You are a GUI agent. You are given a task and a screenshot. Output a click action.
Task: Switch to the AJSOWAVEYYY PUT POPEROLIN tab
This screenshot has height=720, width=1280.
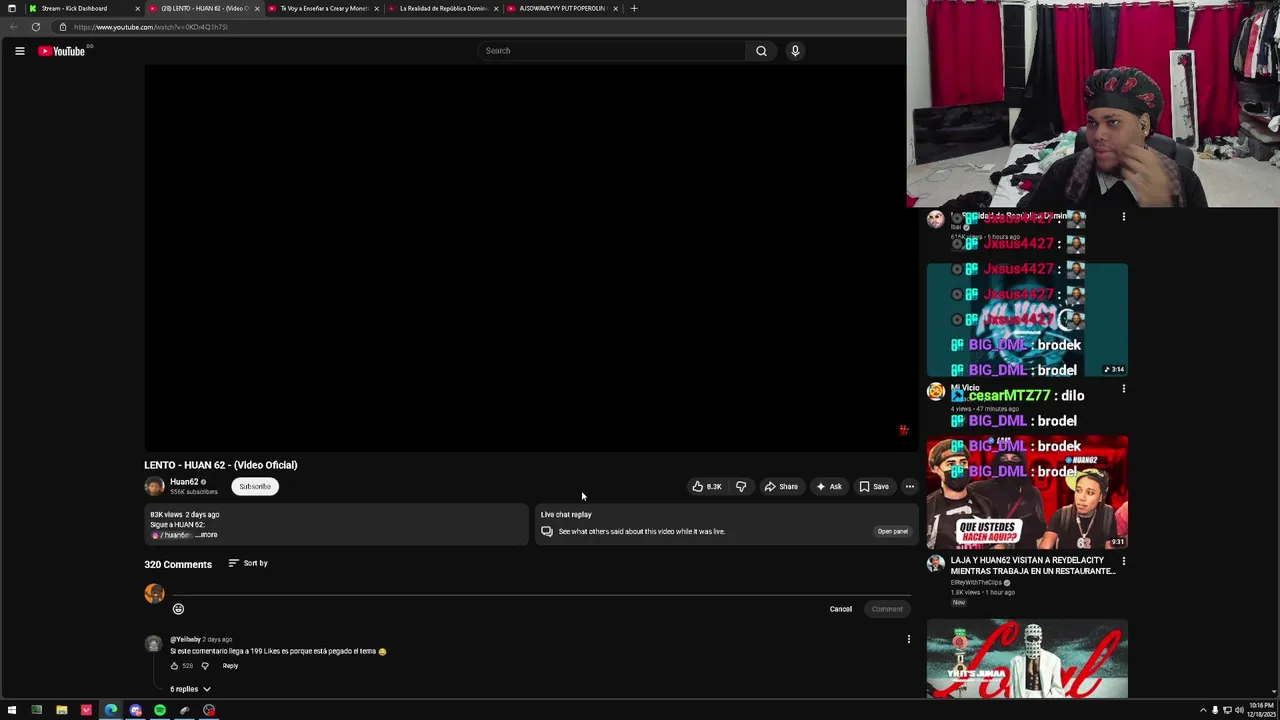pyautogui.click(x=561, y=8)
